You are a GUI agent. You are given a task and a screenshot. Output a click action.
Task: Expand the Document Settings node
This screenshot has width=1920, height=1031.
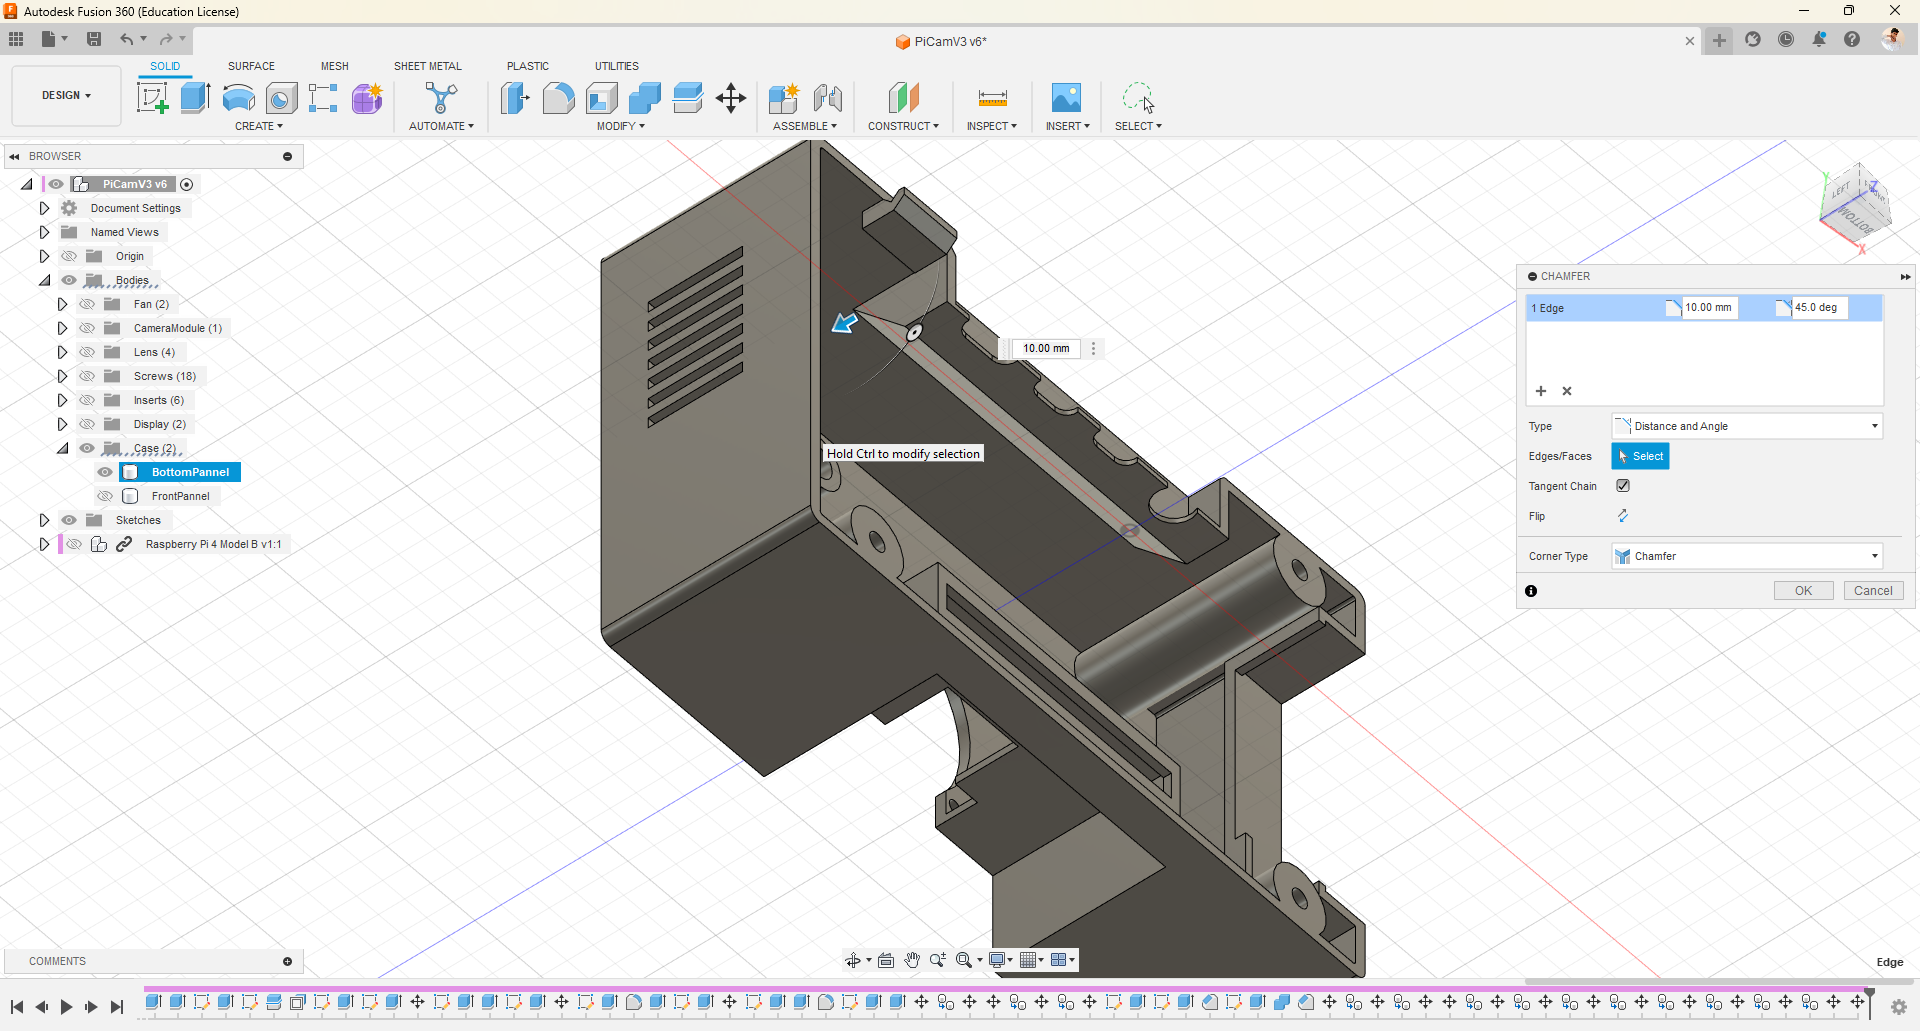click(x=44, y=208)
